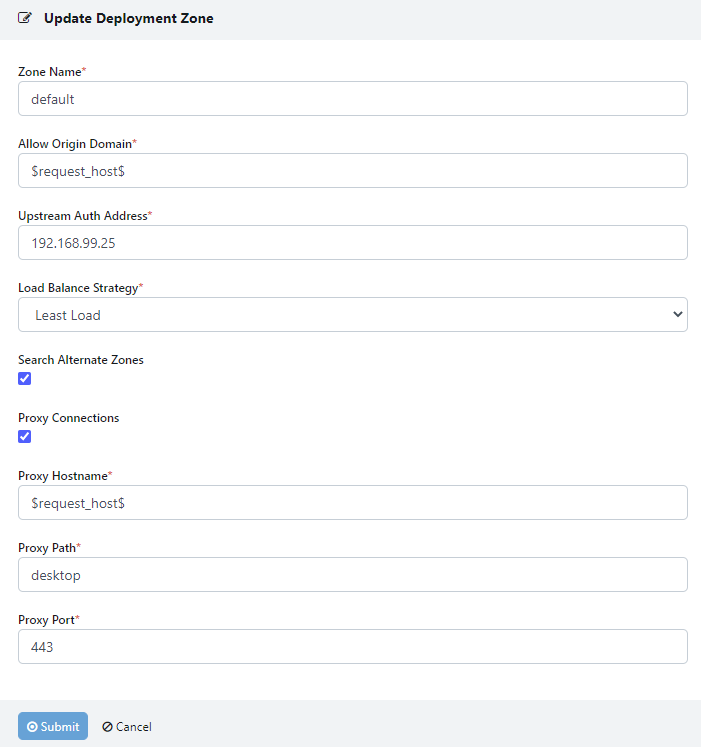Focus the Zone Name input field

point(352,99)
